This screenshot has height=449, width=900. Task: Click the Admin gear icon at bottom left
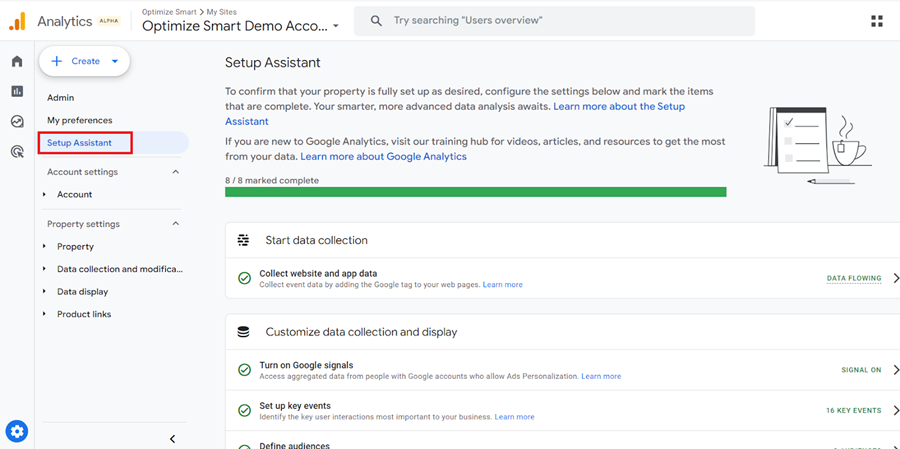tap(17, 431)
